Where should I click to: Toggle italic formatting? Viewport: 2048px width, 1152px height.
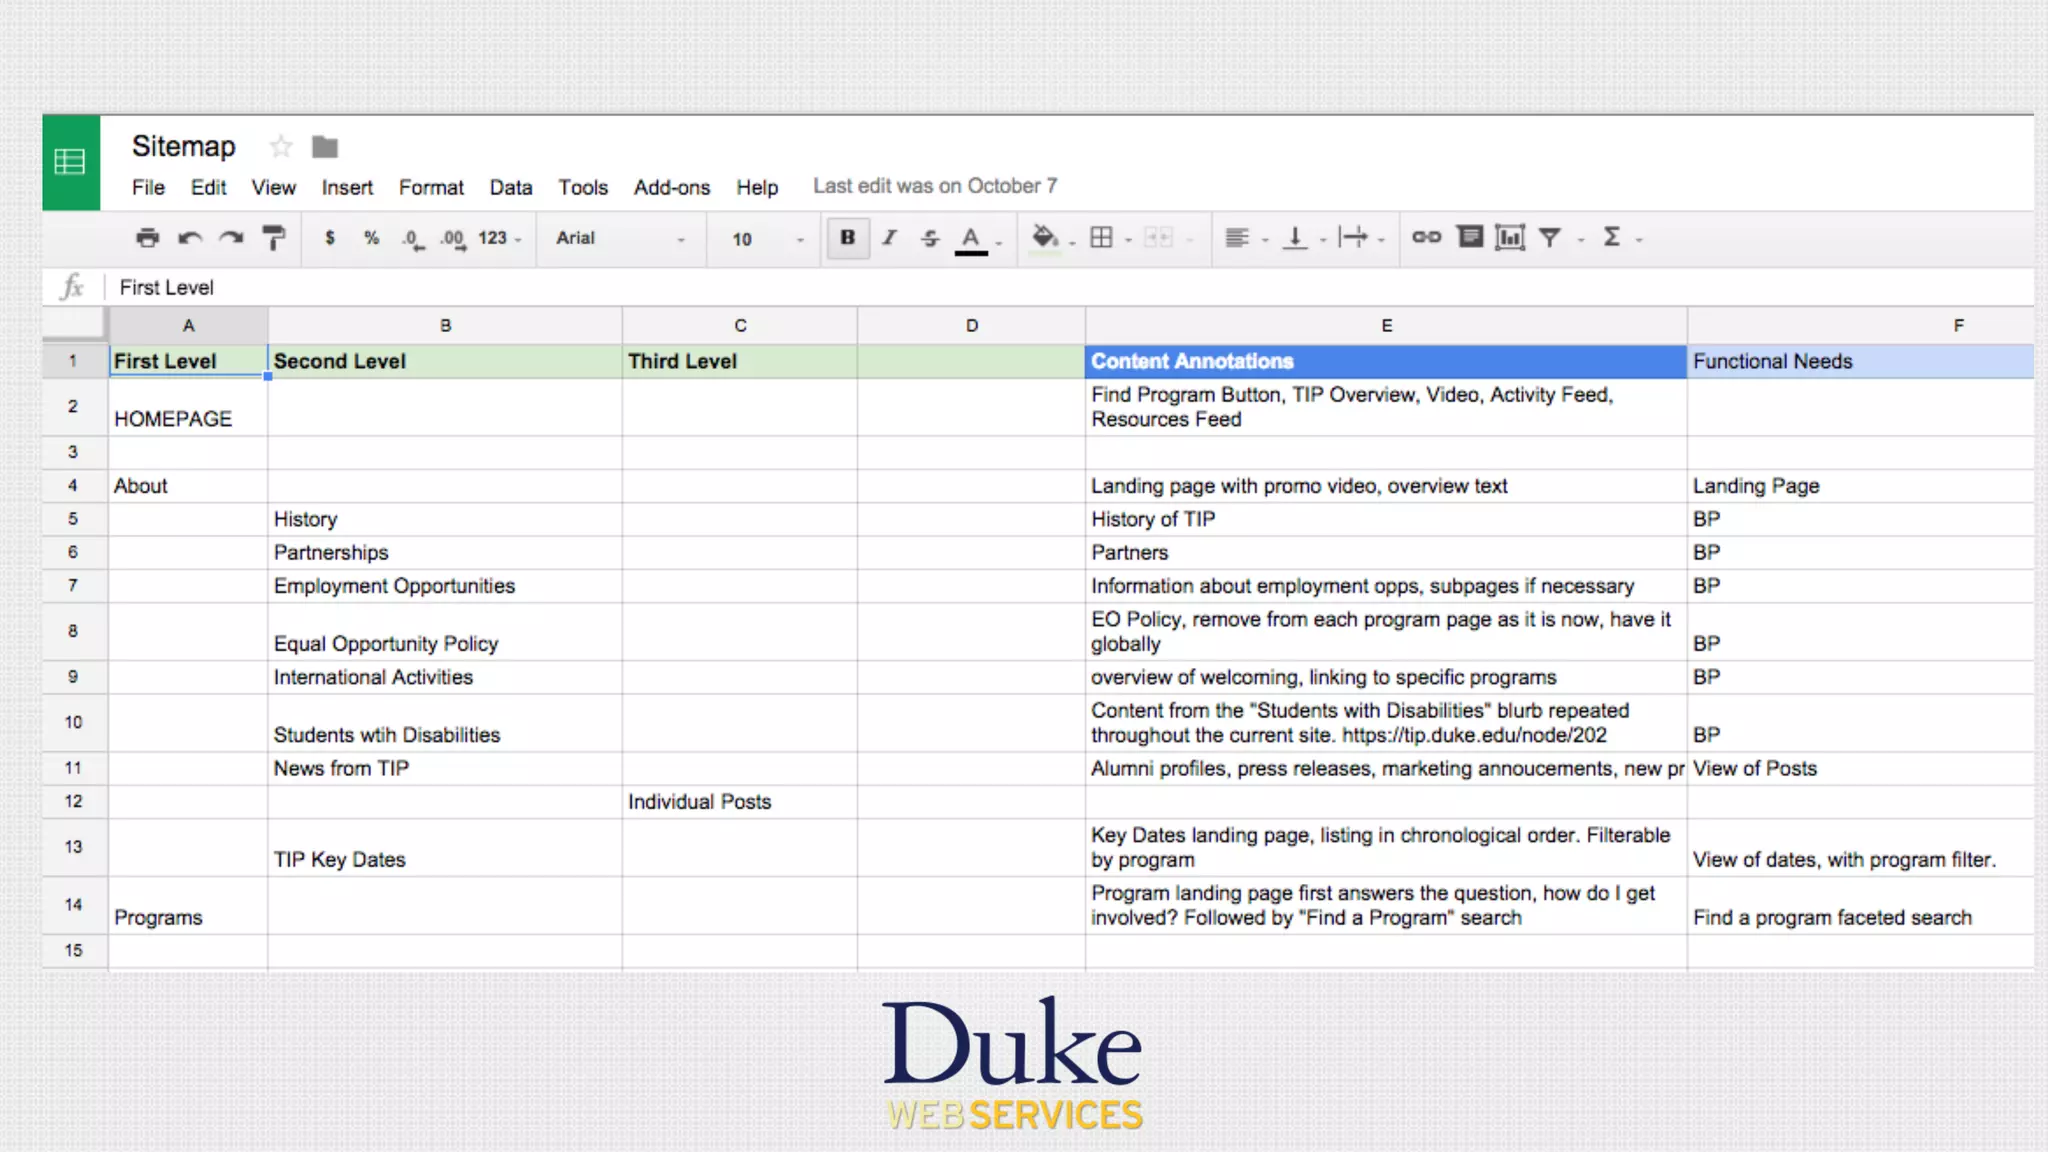click(x=889, y=238)
